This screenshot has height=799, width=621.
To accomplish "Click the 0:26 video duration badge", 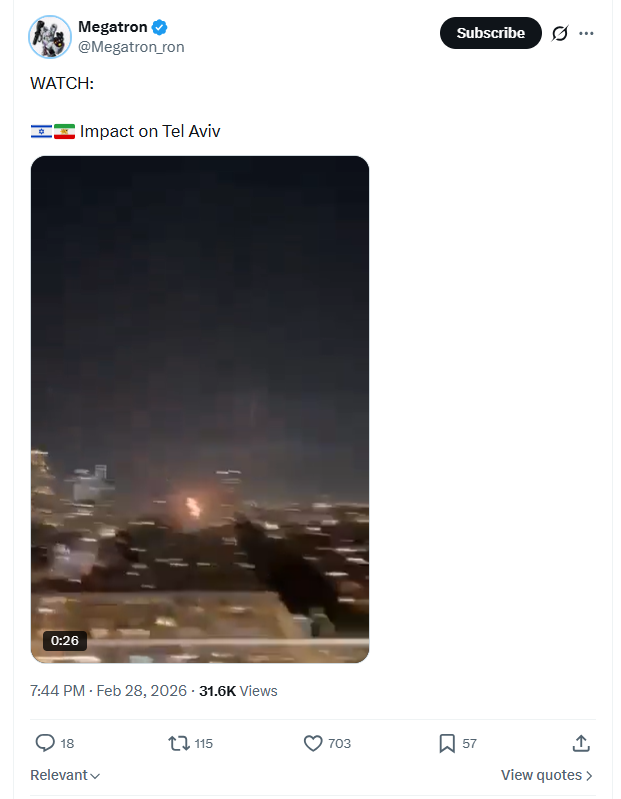I will coord(65,641).
